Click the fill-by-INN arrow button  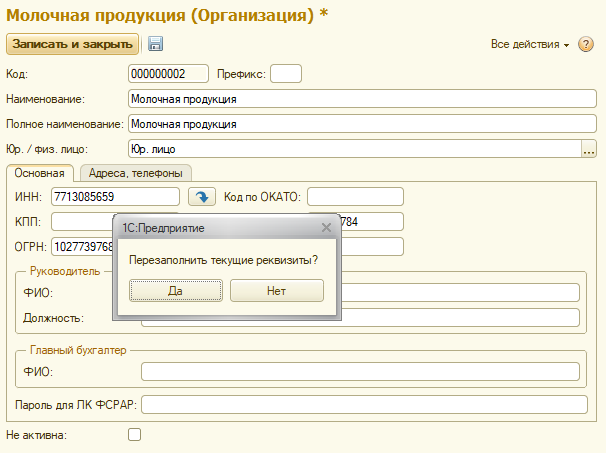[201, 197]
